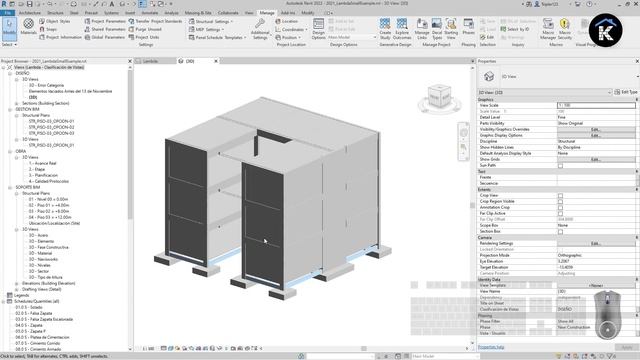Switch to the Annotate ribbon tab
Screen dimensions: 640x360
(x=149, y=13)
